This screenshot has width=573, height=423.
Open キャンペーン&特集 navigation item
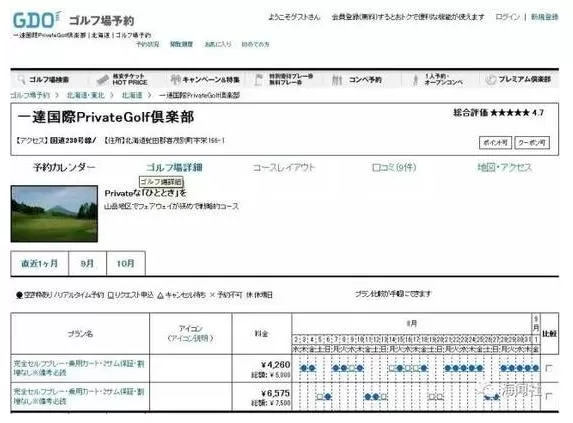tap(205, 79)
